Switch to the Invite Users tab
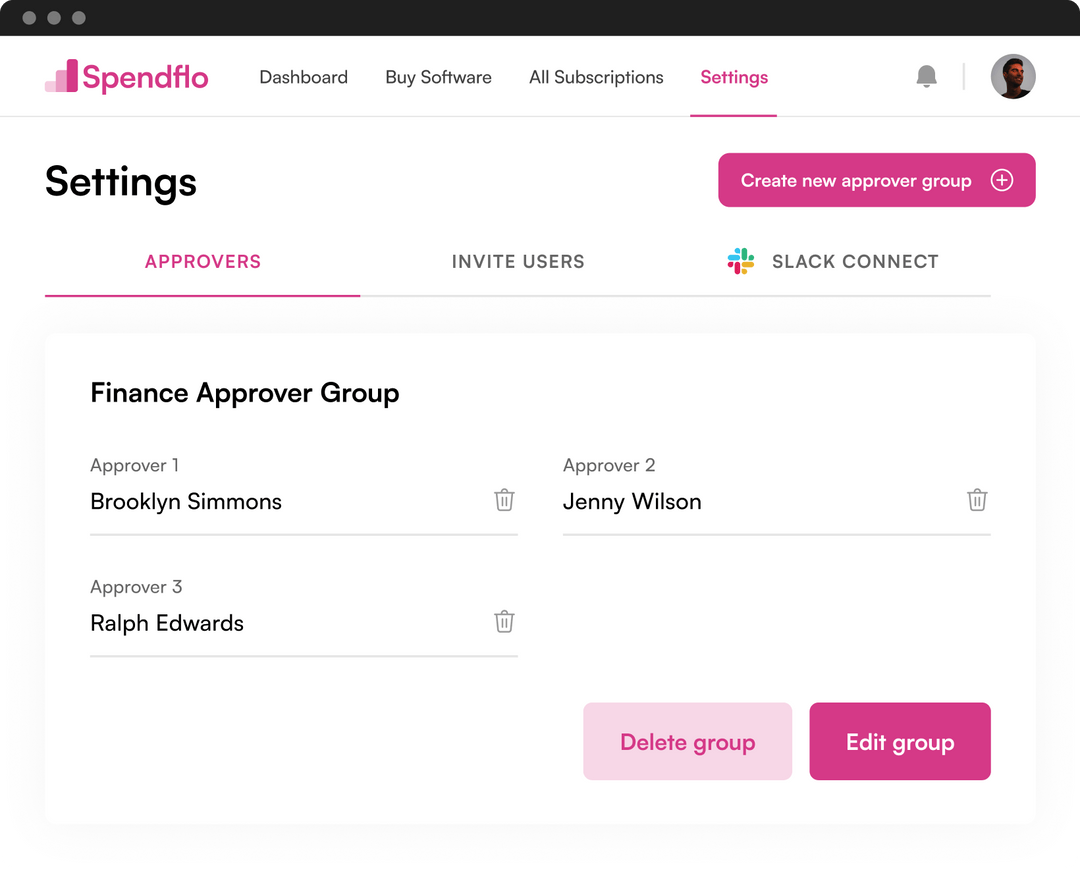Image resolution: width=1080 pixels, height=869 pixels. (517, 261)
